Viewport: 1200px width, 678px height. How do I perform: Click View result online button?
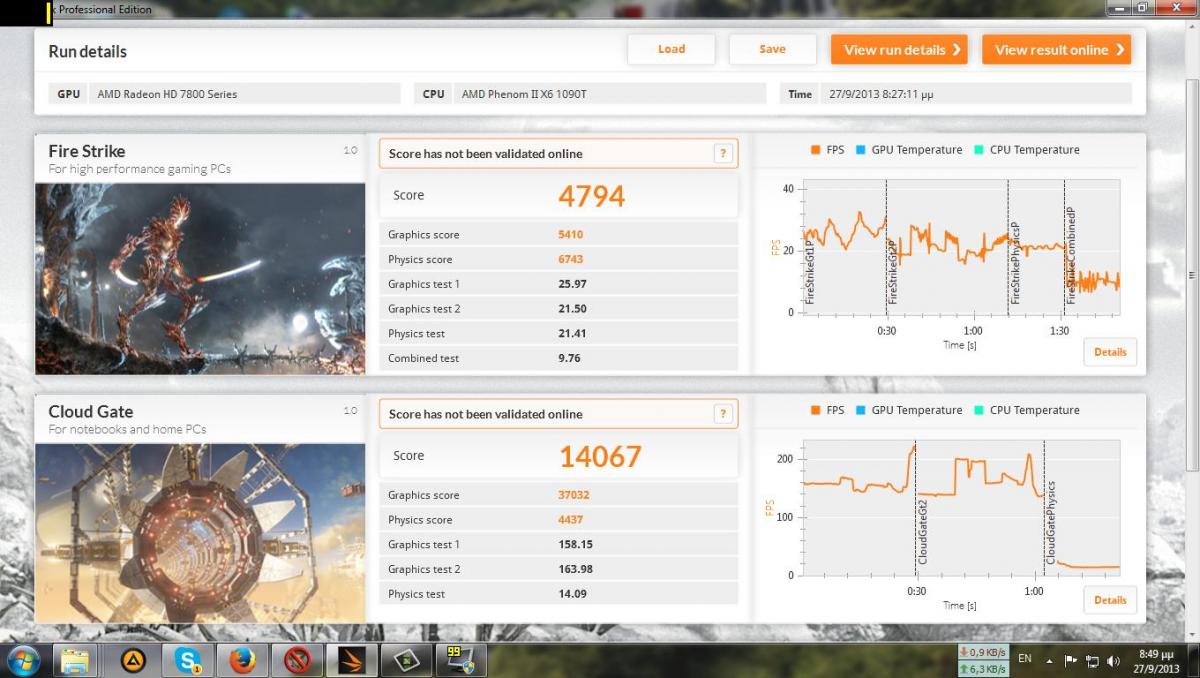click(x=1056, y=50)
